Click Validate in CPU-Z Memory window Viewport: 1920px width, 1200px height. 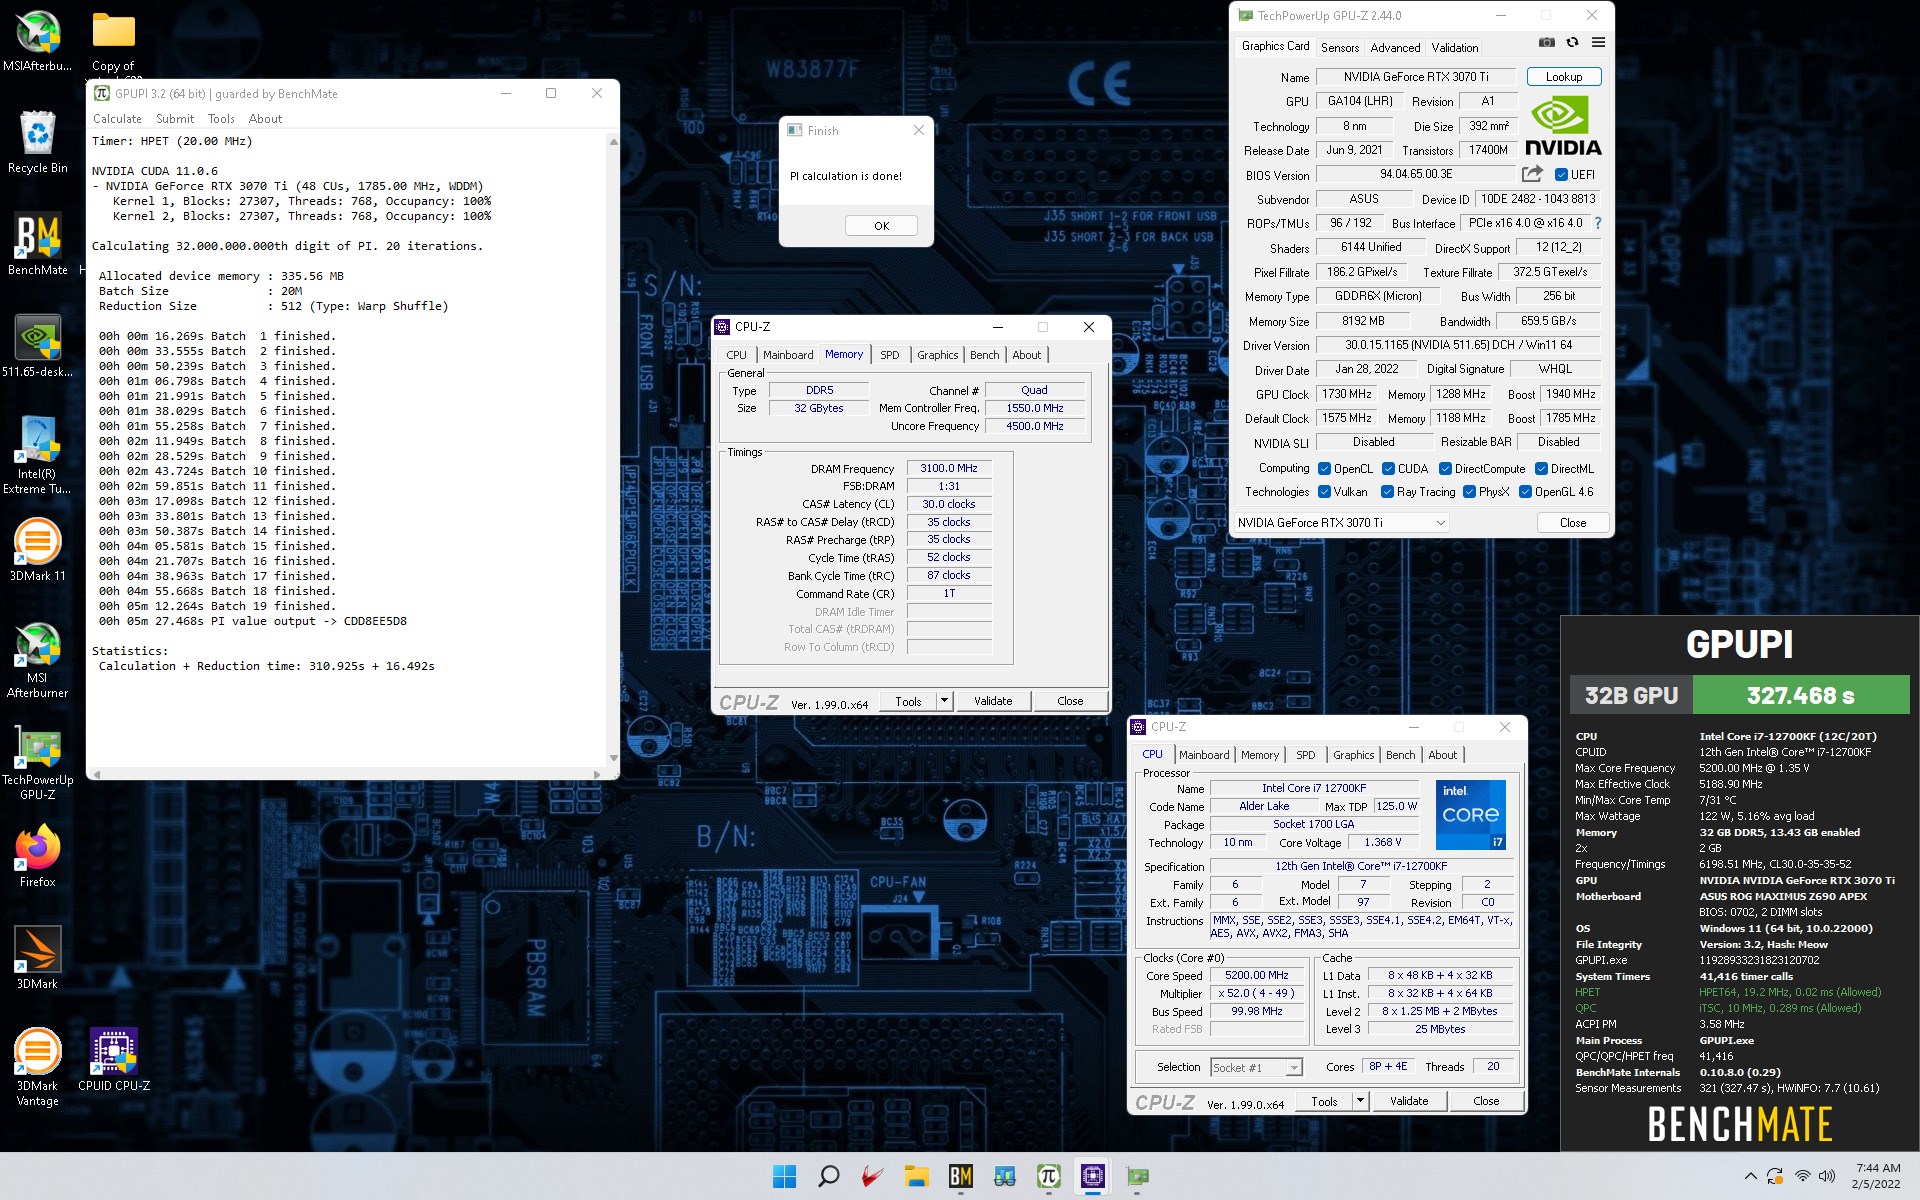coord(993,701)
